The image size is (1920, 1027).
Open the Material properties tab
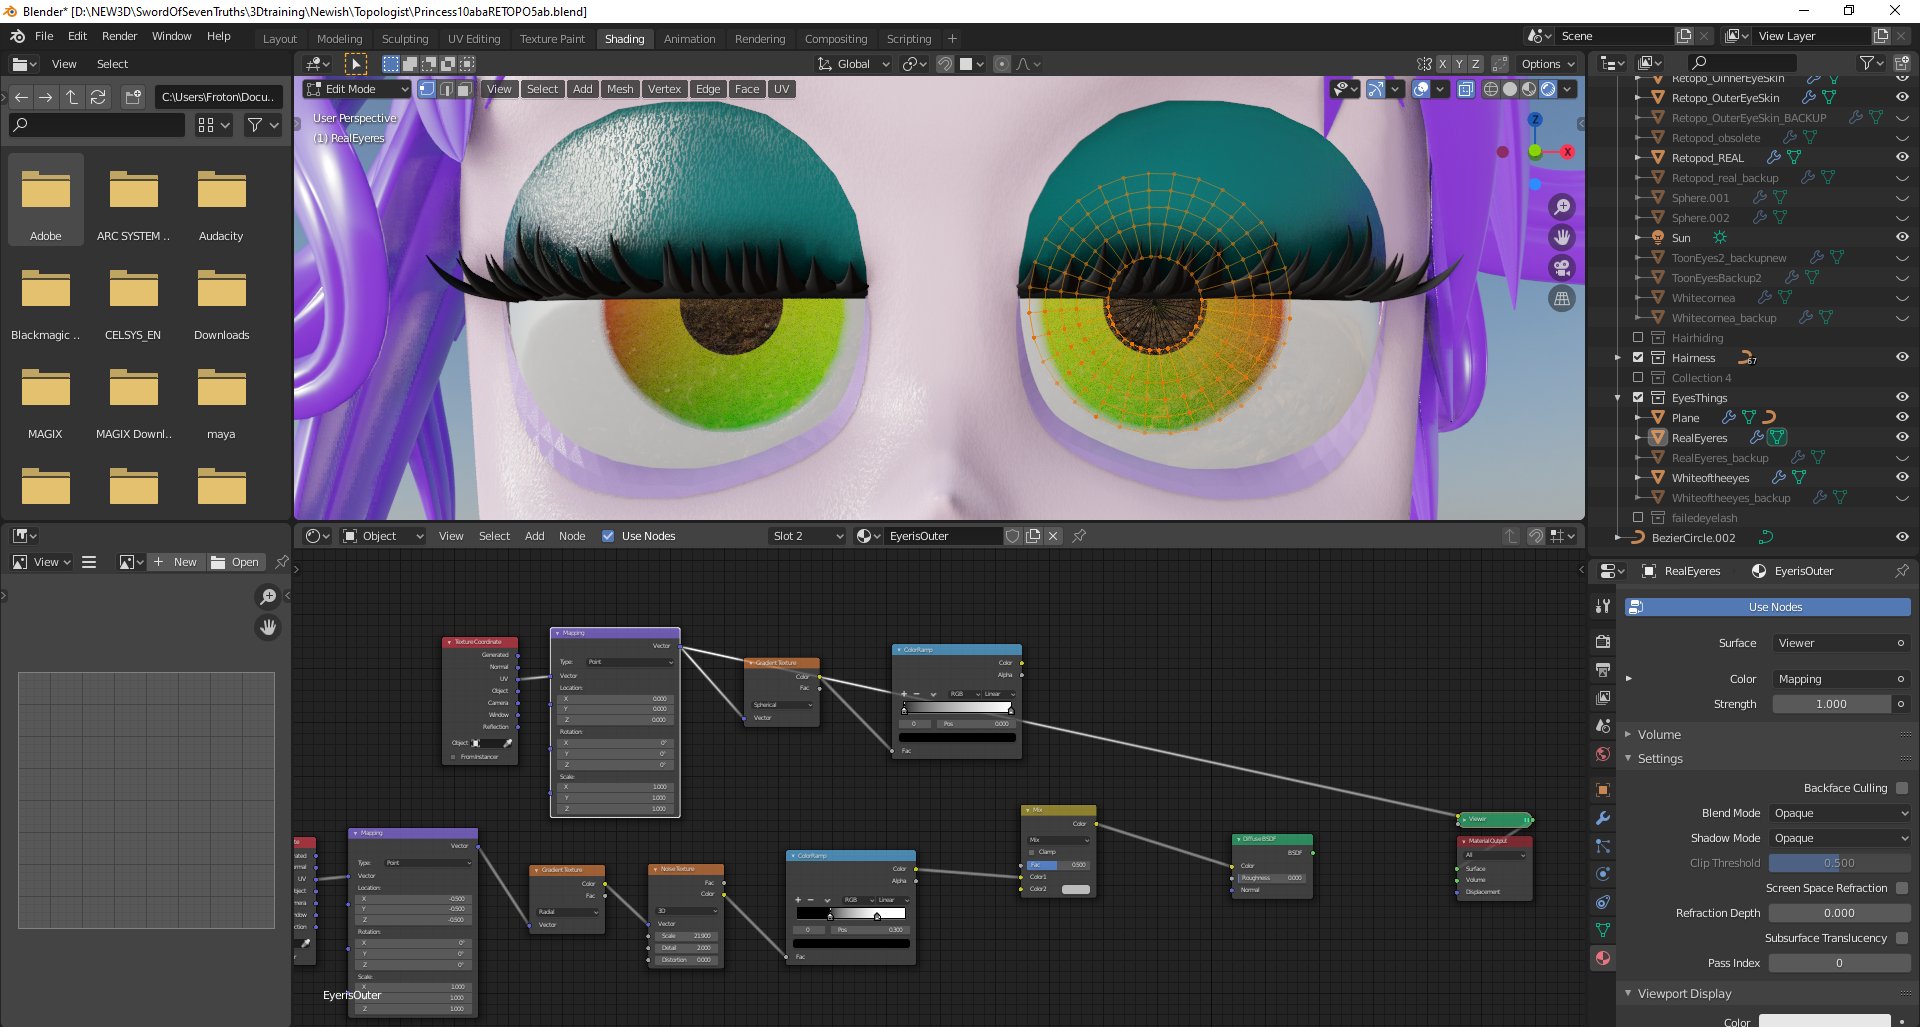[x=1603, y=958]
